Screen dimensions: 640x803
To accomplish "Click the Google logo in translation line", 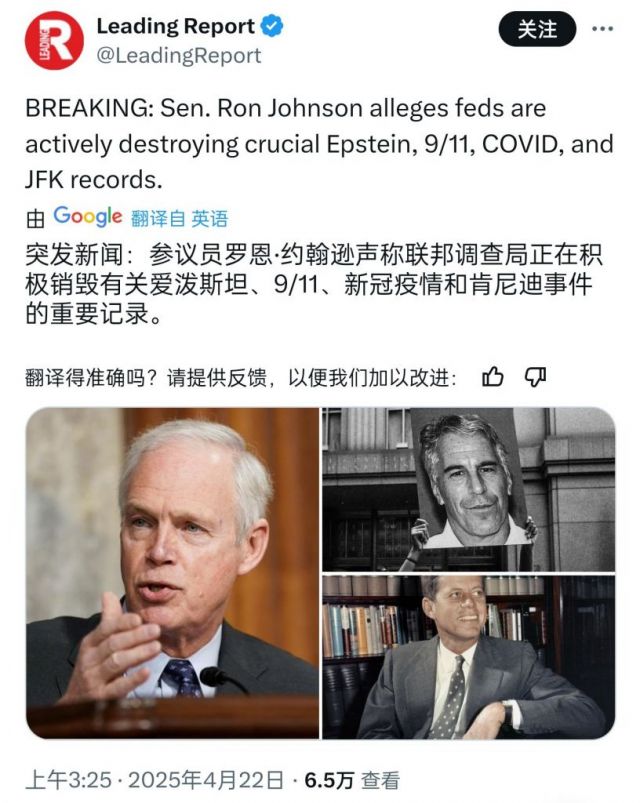I will (88, 217).
